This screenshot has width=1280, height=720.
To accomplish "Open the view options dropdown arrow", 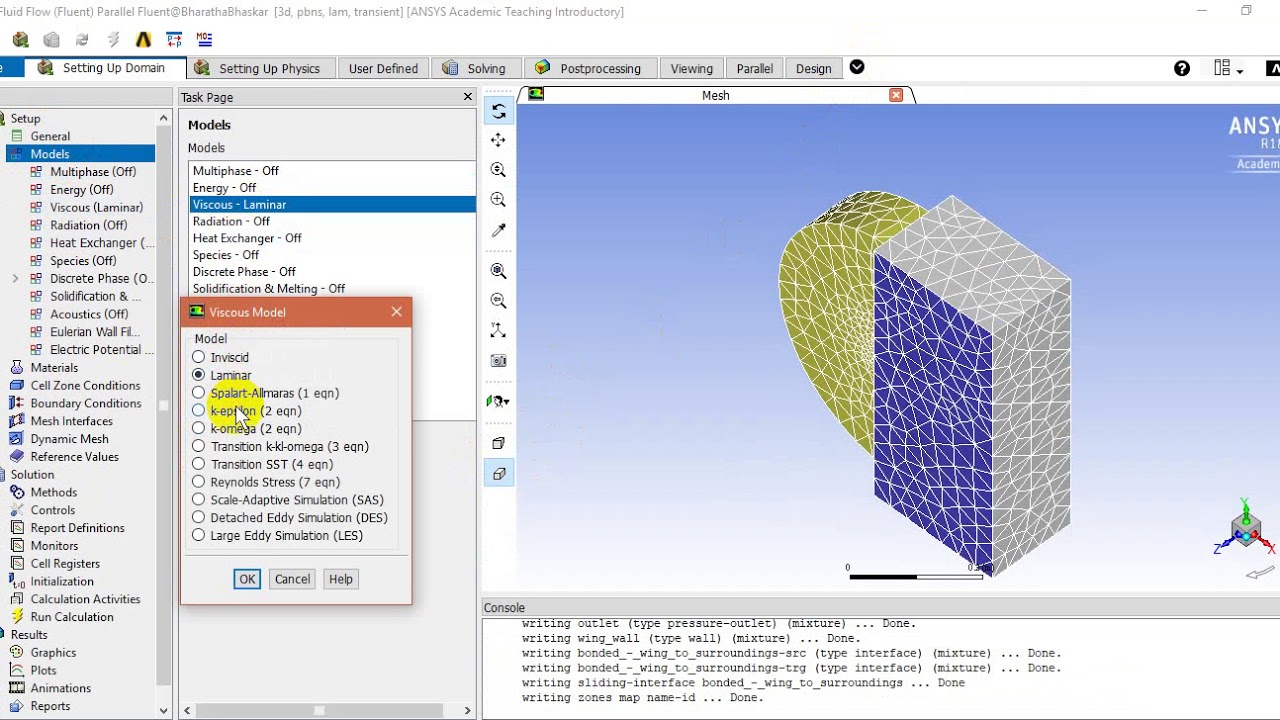I will pyautogui.click(x=504, y=402).
